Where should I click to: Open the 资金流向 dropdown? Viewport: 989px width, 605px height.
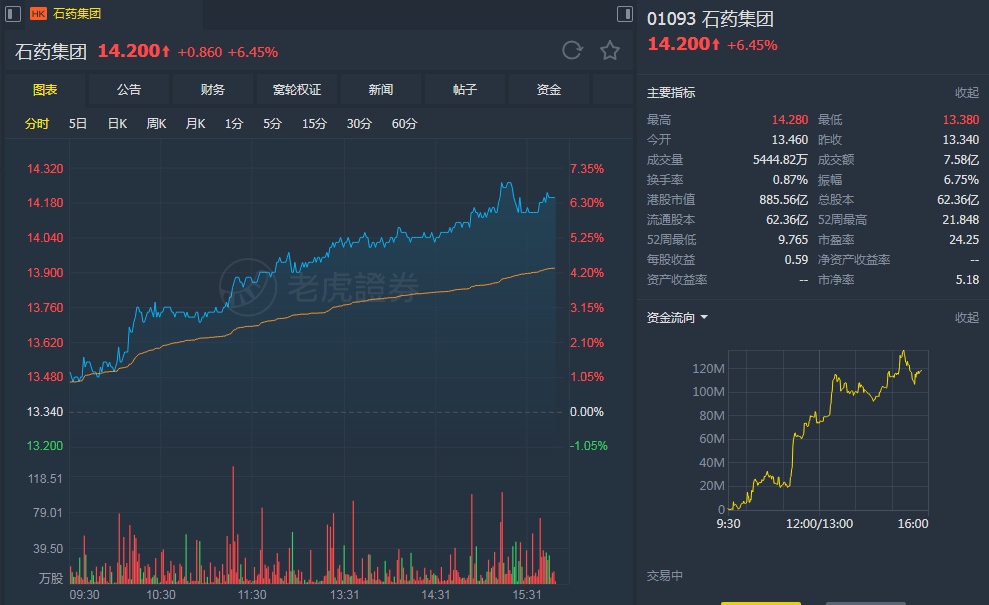tap(677, 317)
